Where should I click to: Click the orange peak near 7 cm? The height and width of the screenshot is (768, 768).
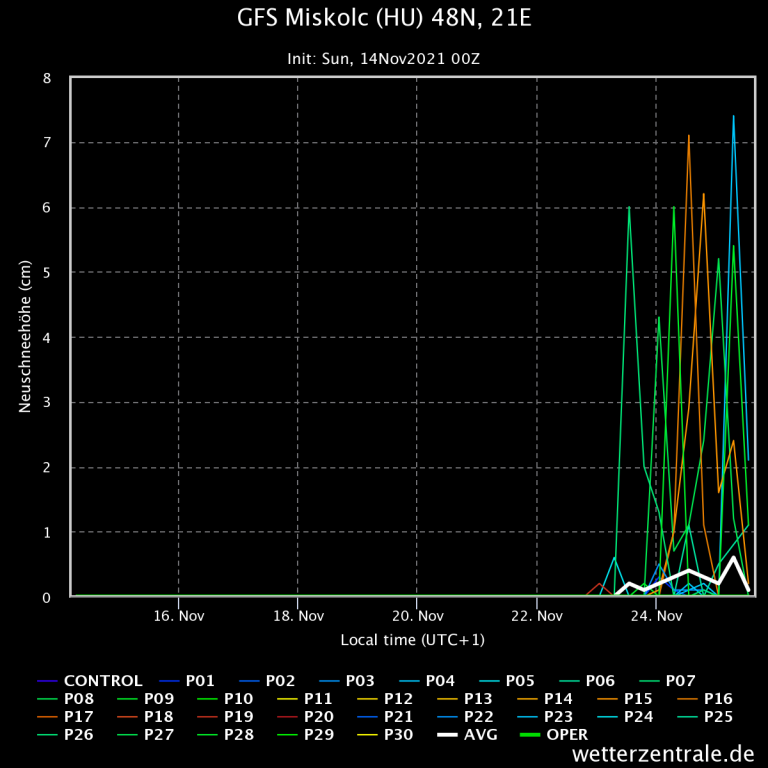coord(689,136)
